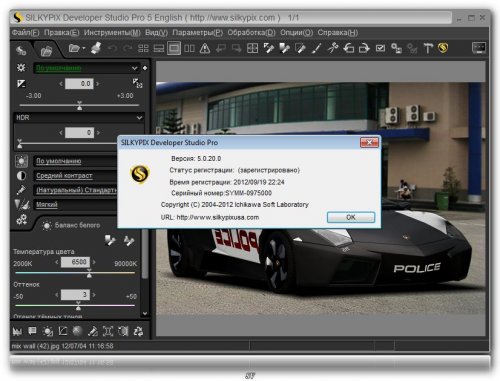Click the Оттенок tint slider handle
Image resolution: width=500 pixels, height=381 pixels.
pyautogui.click(x=78, y=305)
